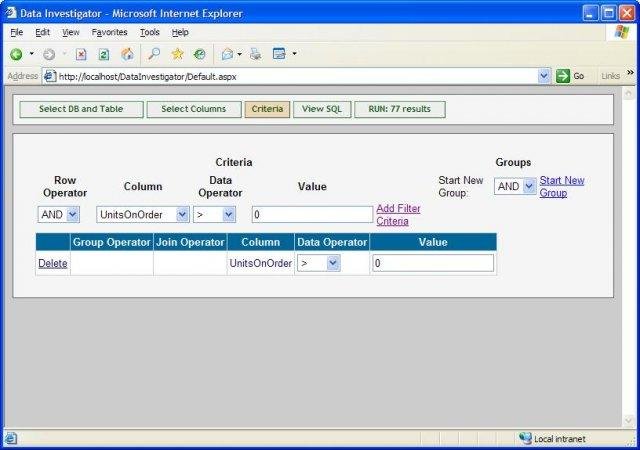Maximize the Internet Explorer window
Screen dimensions: 640x450
609,13
